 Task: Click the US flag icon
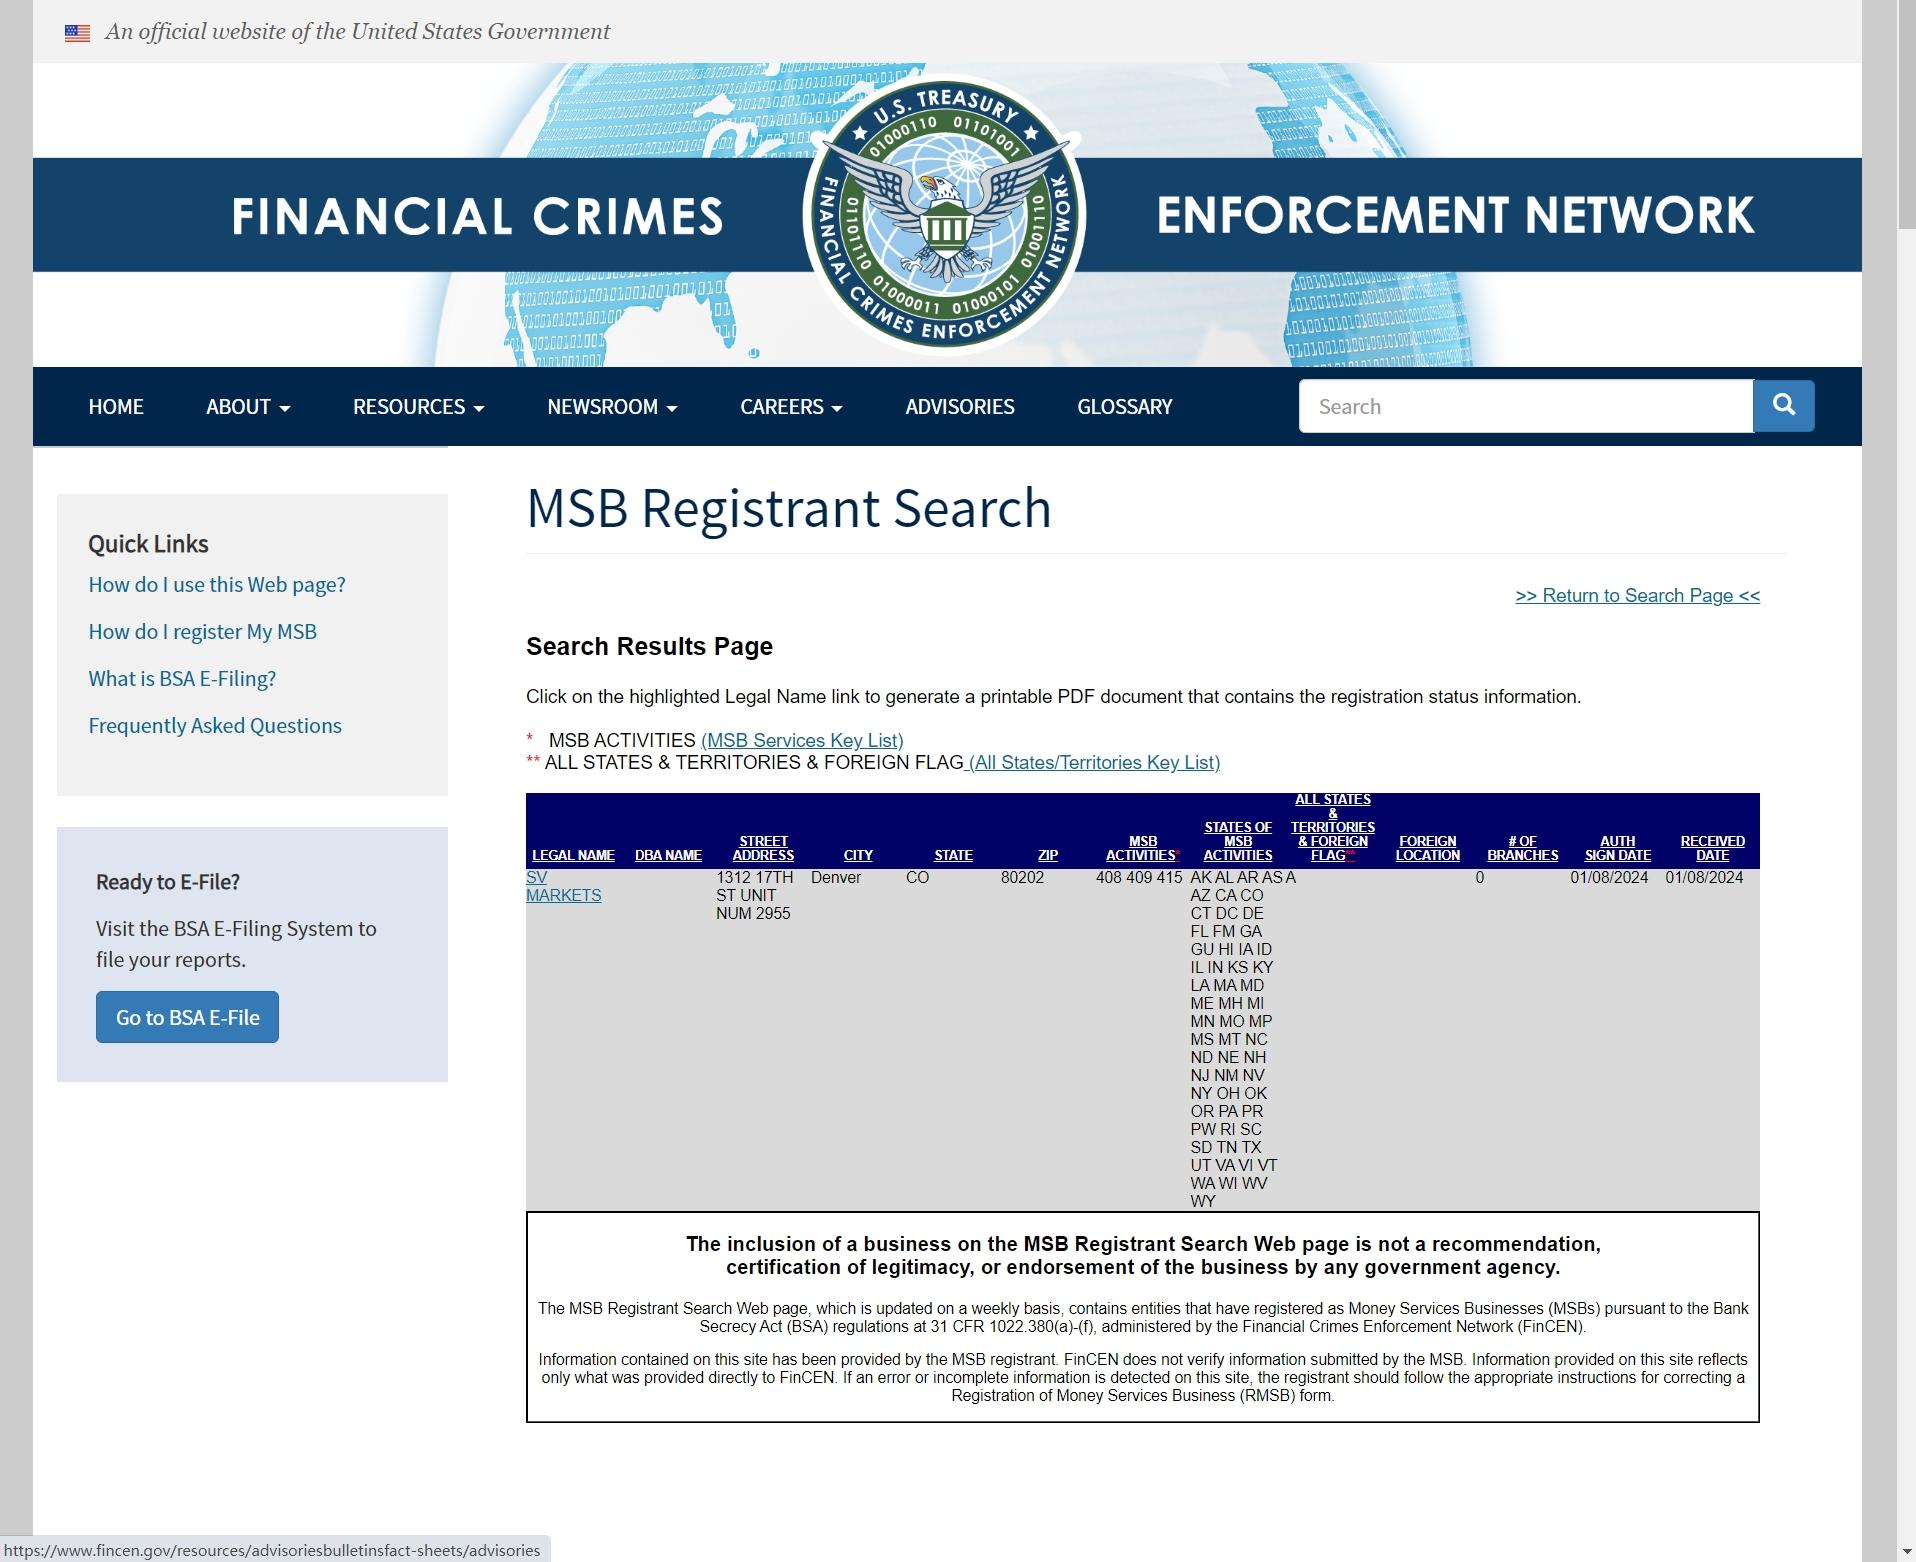click(x=77, y=33)
